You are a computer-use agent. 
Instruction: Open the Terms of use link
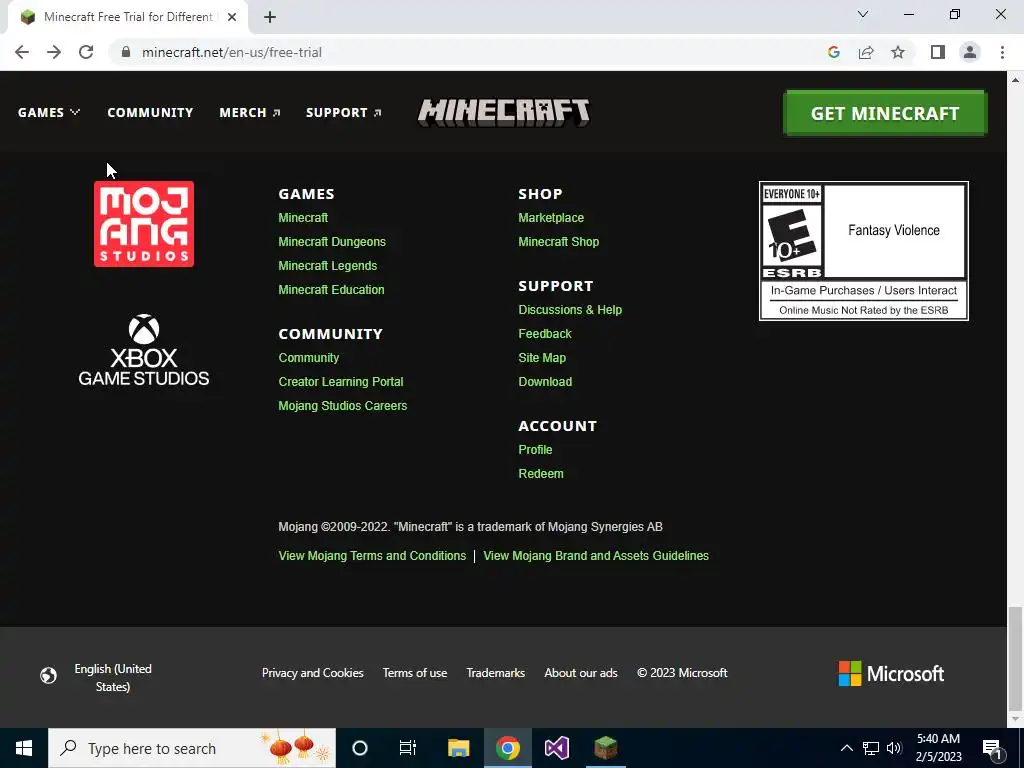[x=415, y=673]
